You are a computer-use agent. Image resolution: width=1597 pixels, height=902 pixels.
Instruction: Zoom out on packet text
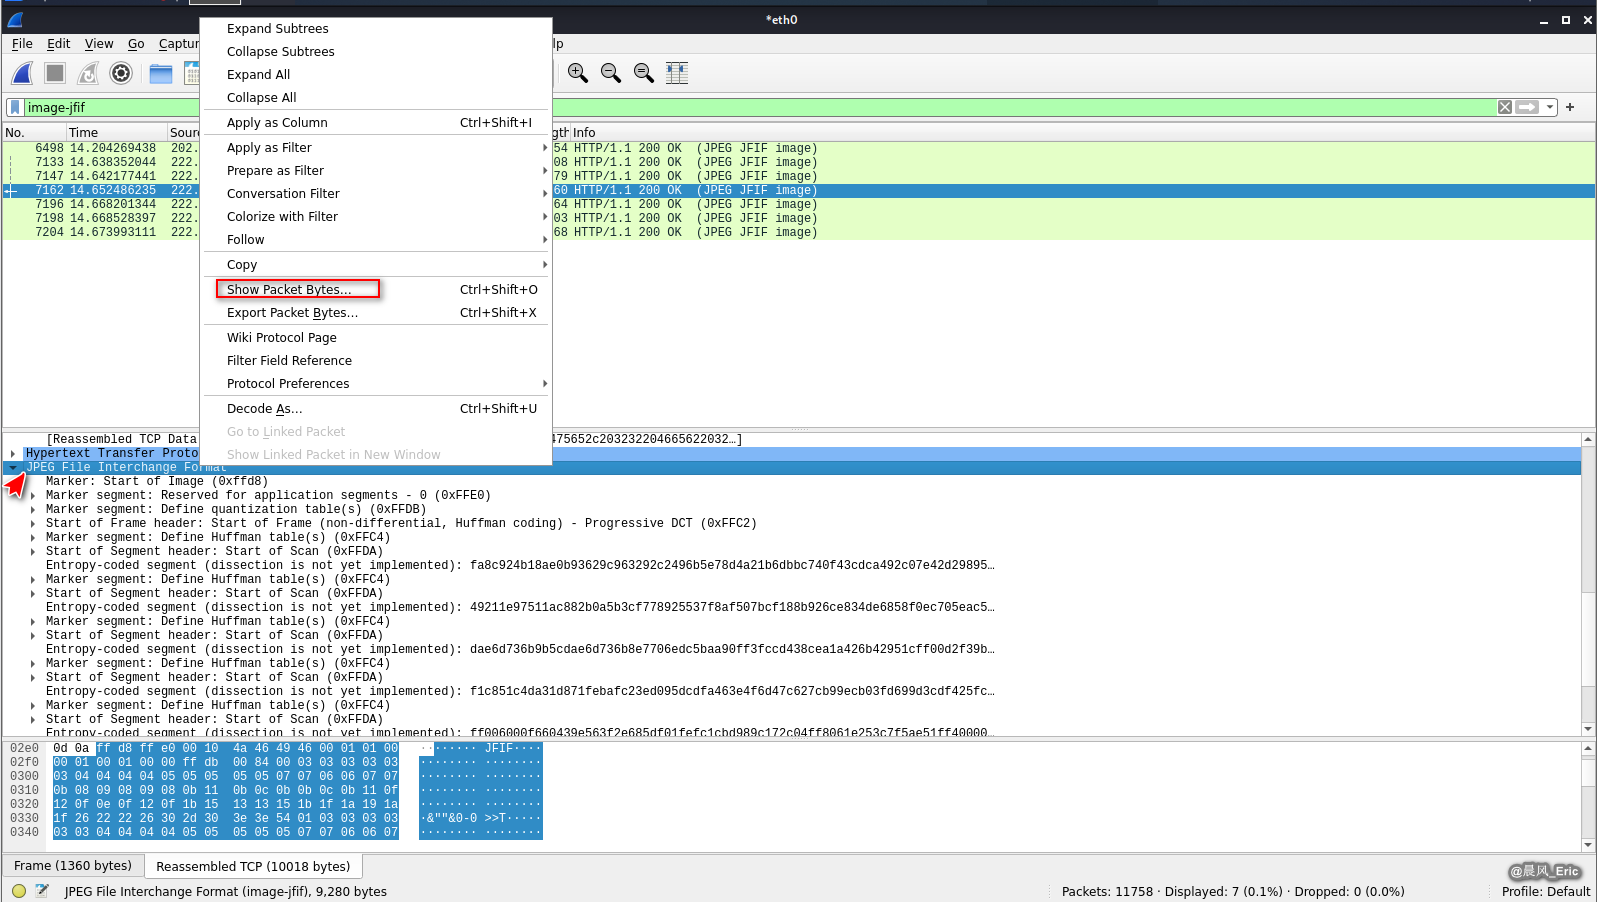611,73
